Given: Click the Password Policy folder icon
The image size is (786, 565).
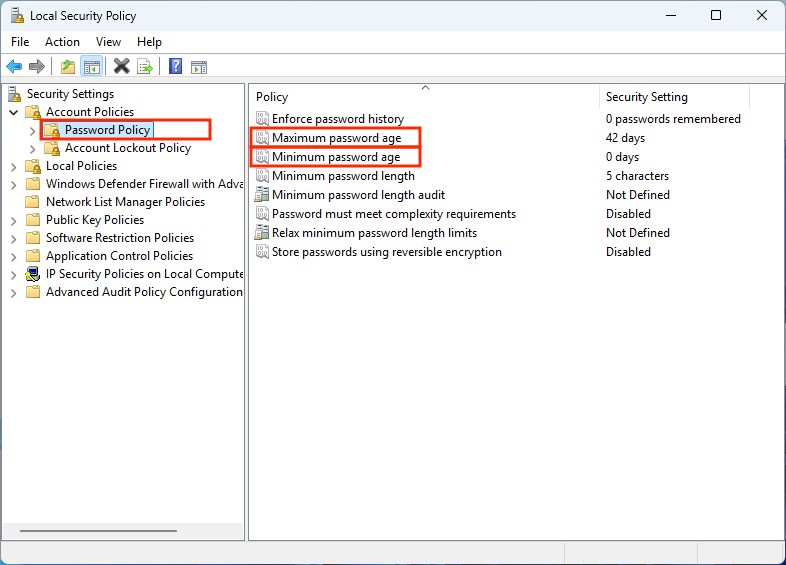Looking at the screenshot, I should coord(52,130).
